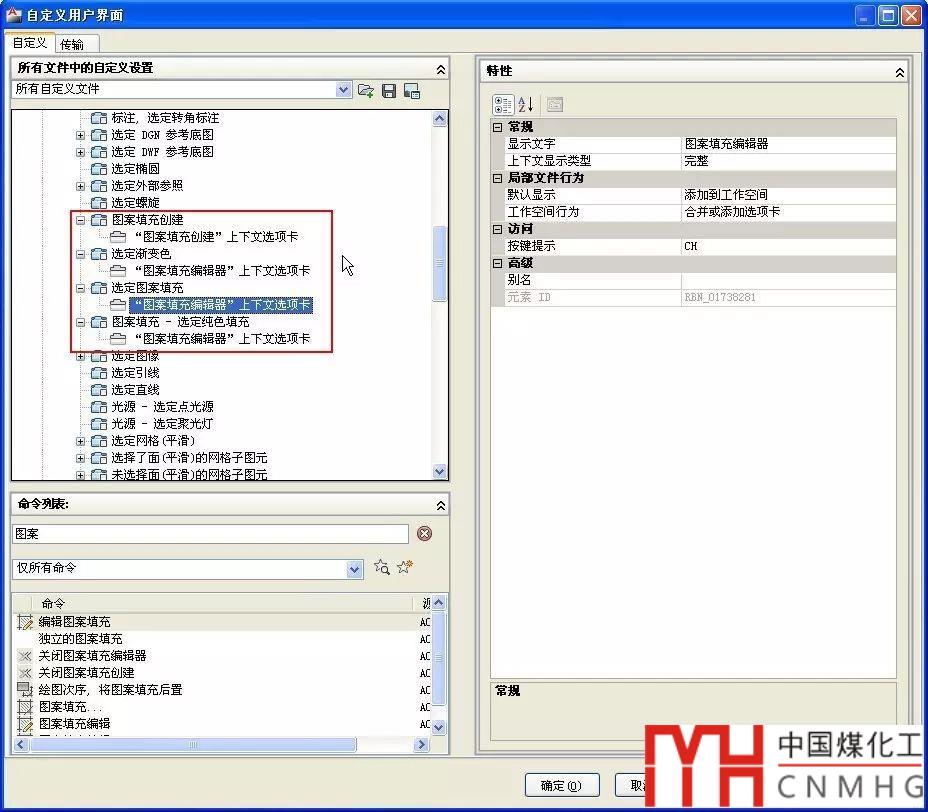Click icon of 图案填充编辑 command
The image size is (928, 812).
coord(25,724)
